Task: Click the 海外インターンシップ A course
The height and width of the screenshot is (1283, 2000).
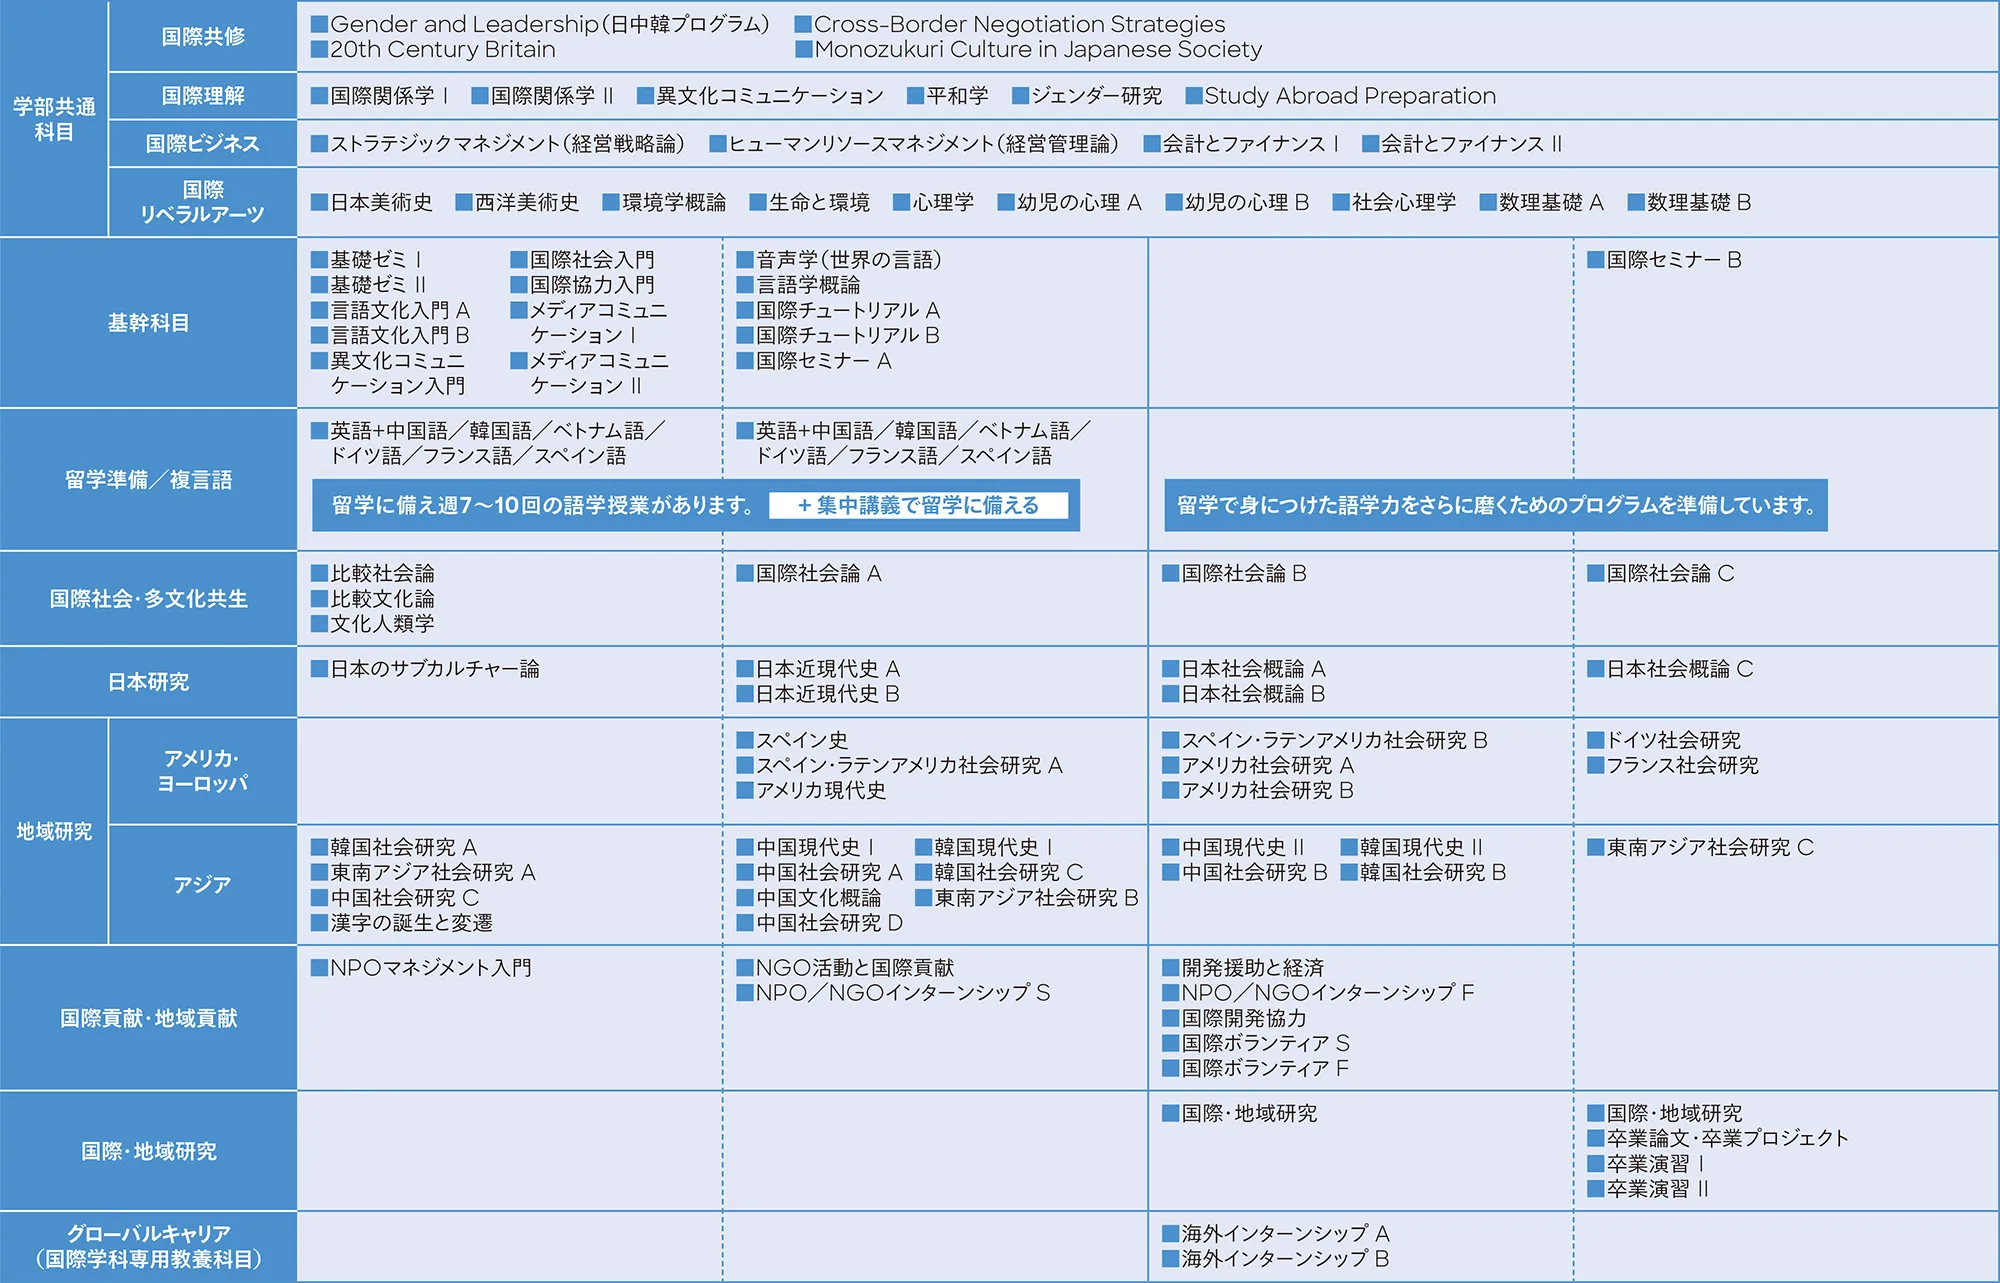Action: (x=1276, y=1234)
